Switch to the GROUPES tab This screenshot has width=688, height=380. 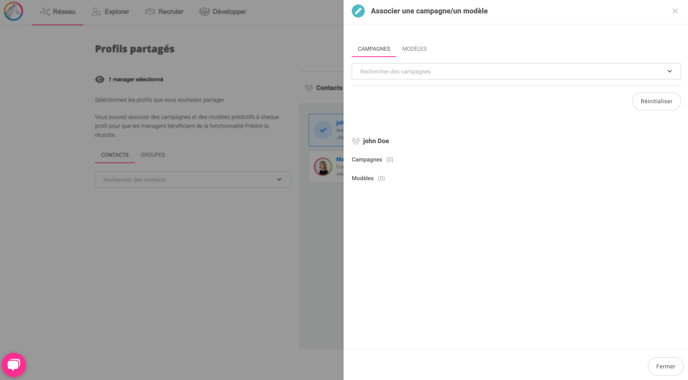pyautogui.click(x=153, y=155)
